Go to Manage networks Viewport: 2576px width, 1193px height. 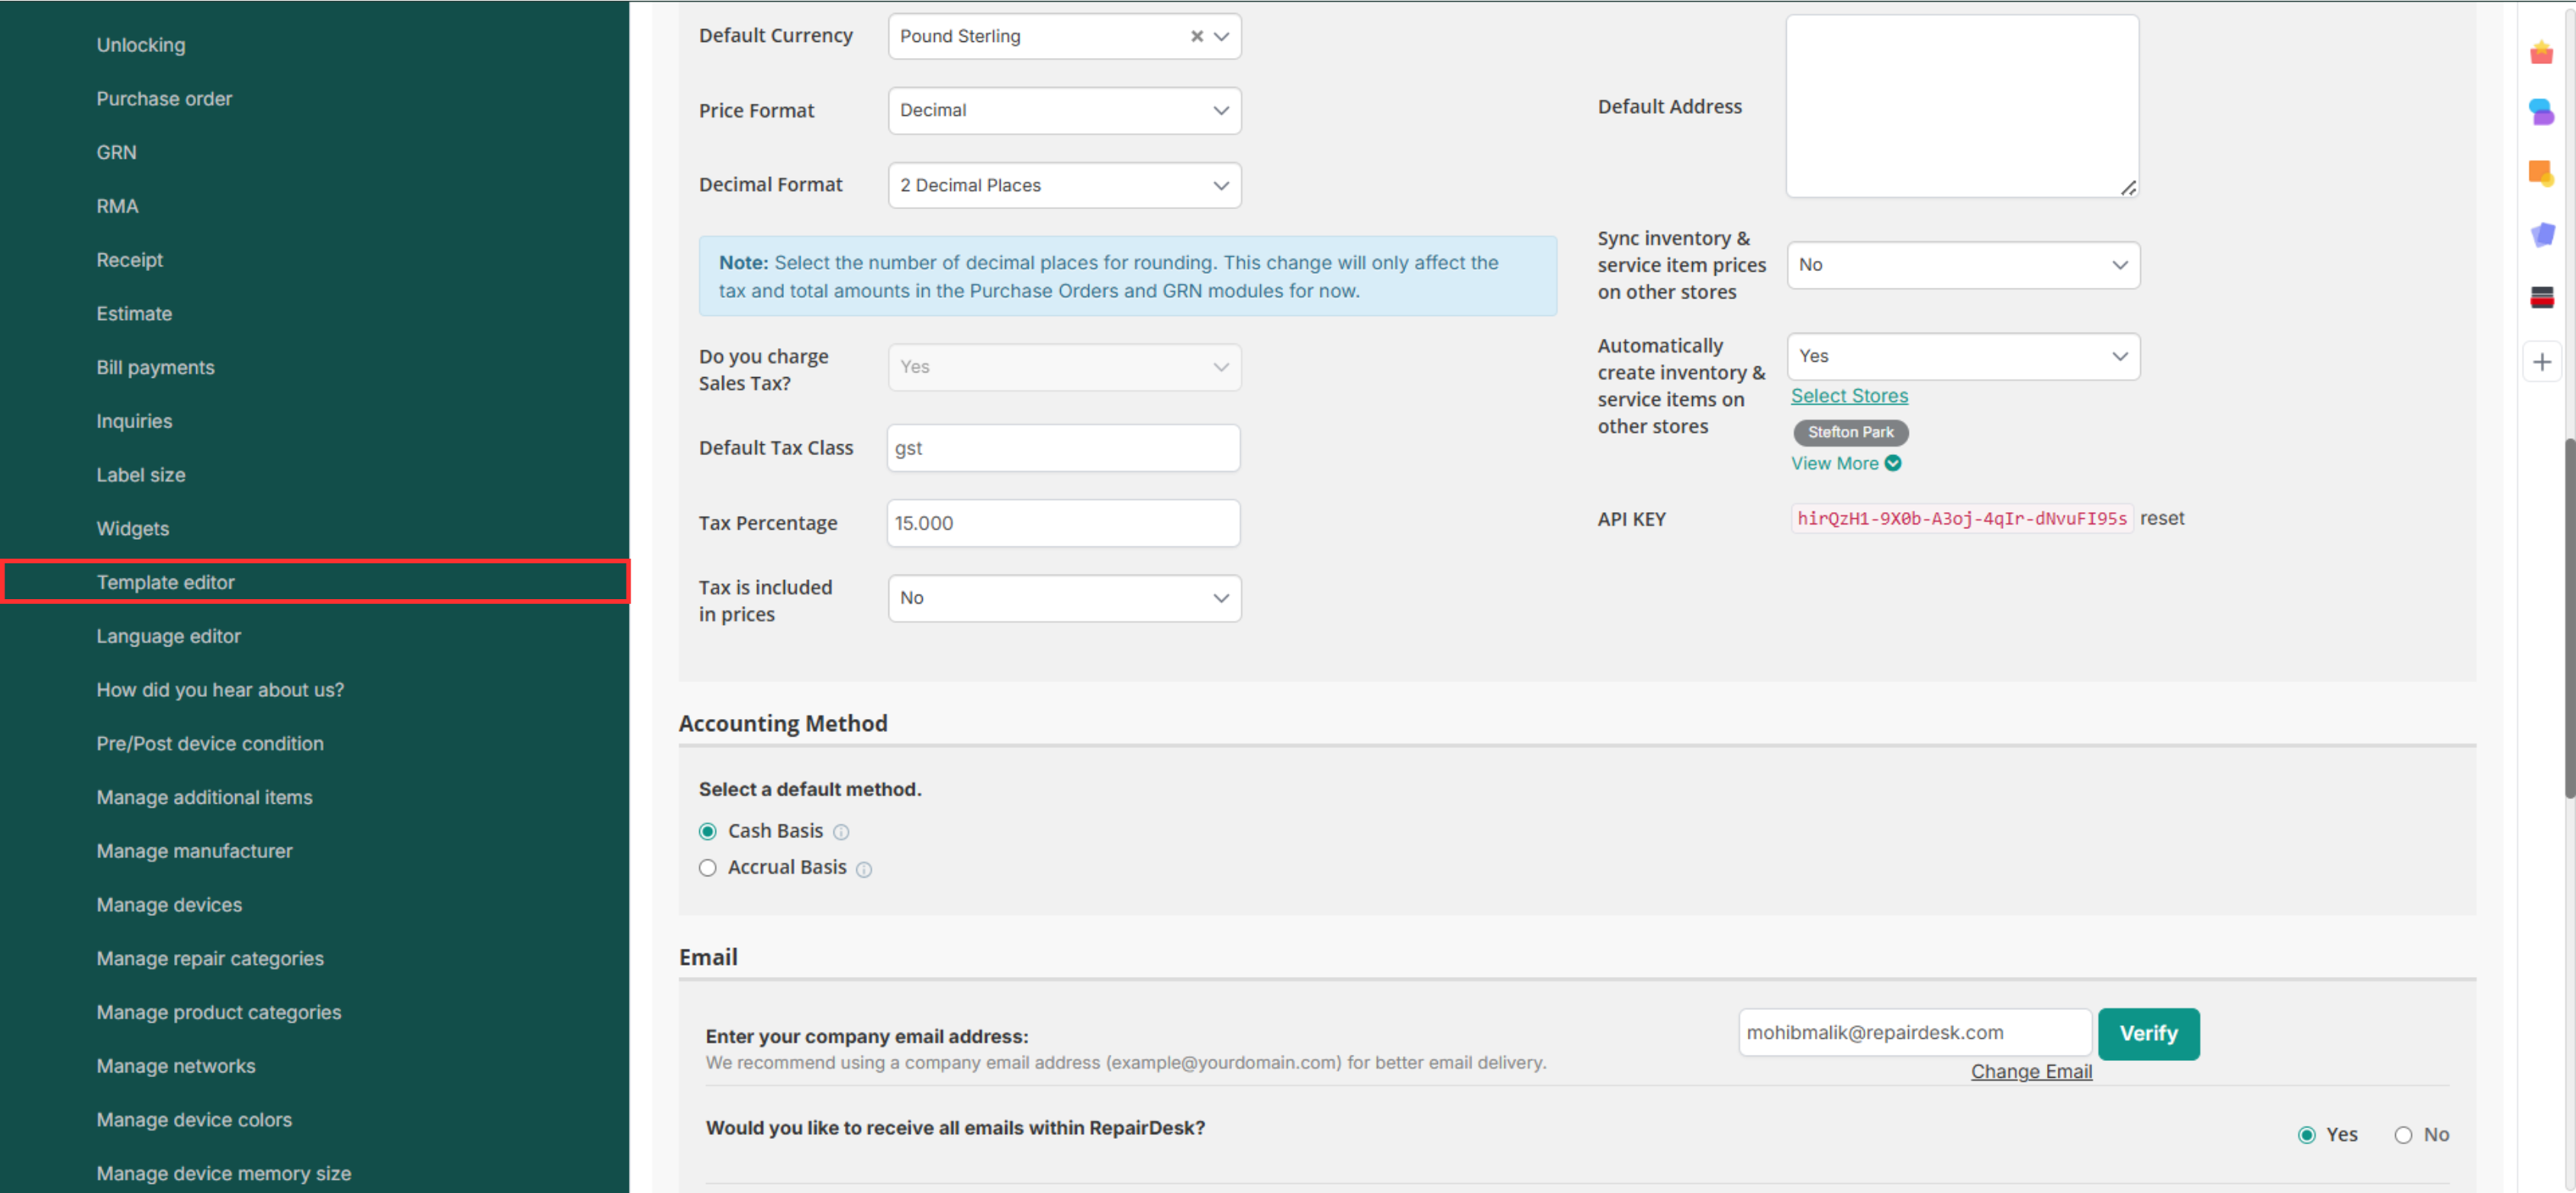coord(176,1066)
